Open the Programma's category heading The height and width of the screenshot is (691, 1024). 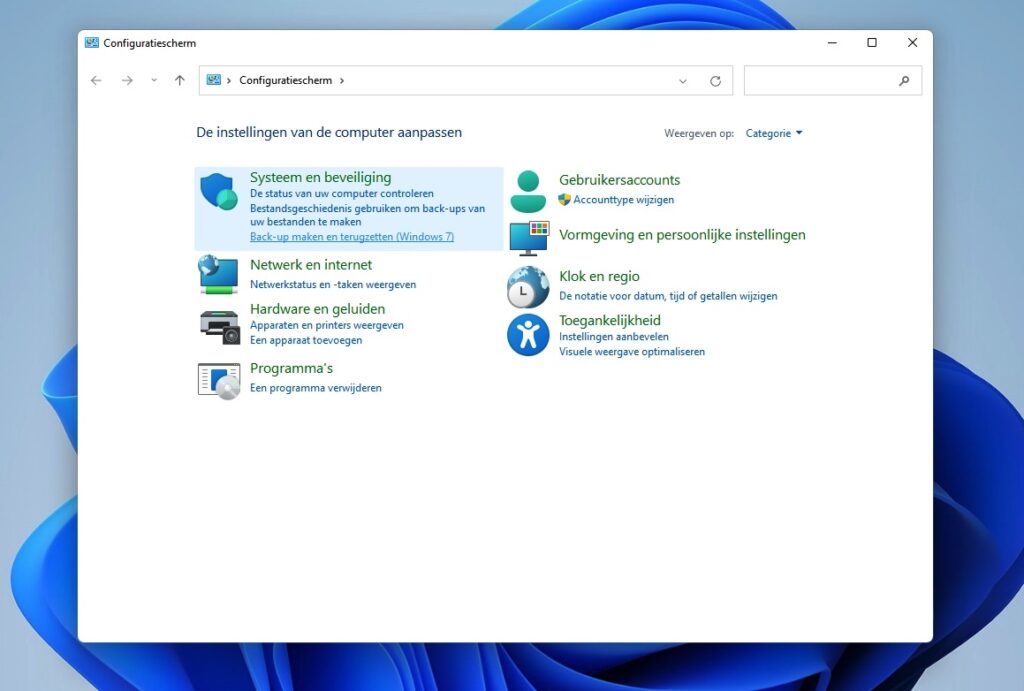point(291,368)
